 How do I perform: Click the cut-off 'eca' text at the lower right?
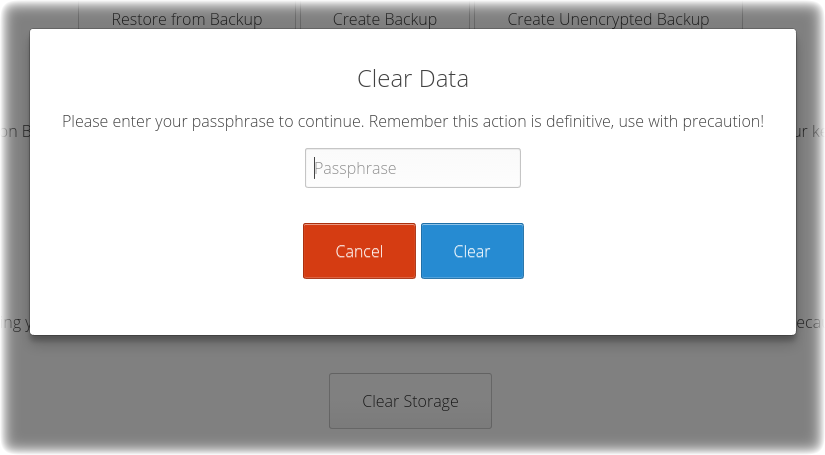(x=809, y=322)
